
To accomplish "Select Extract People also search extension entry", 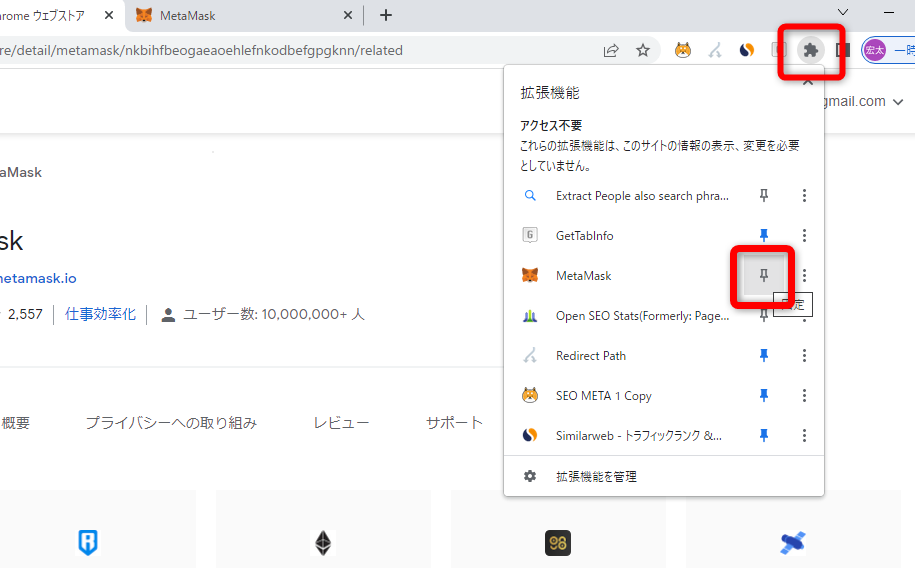I will [642, 196].
